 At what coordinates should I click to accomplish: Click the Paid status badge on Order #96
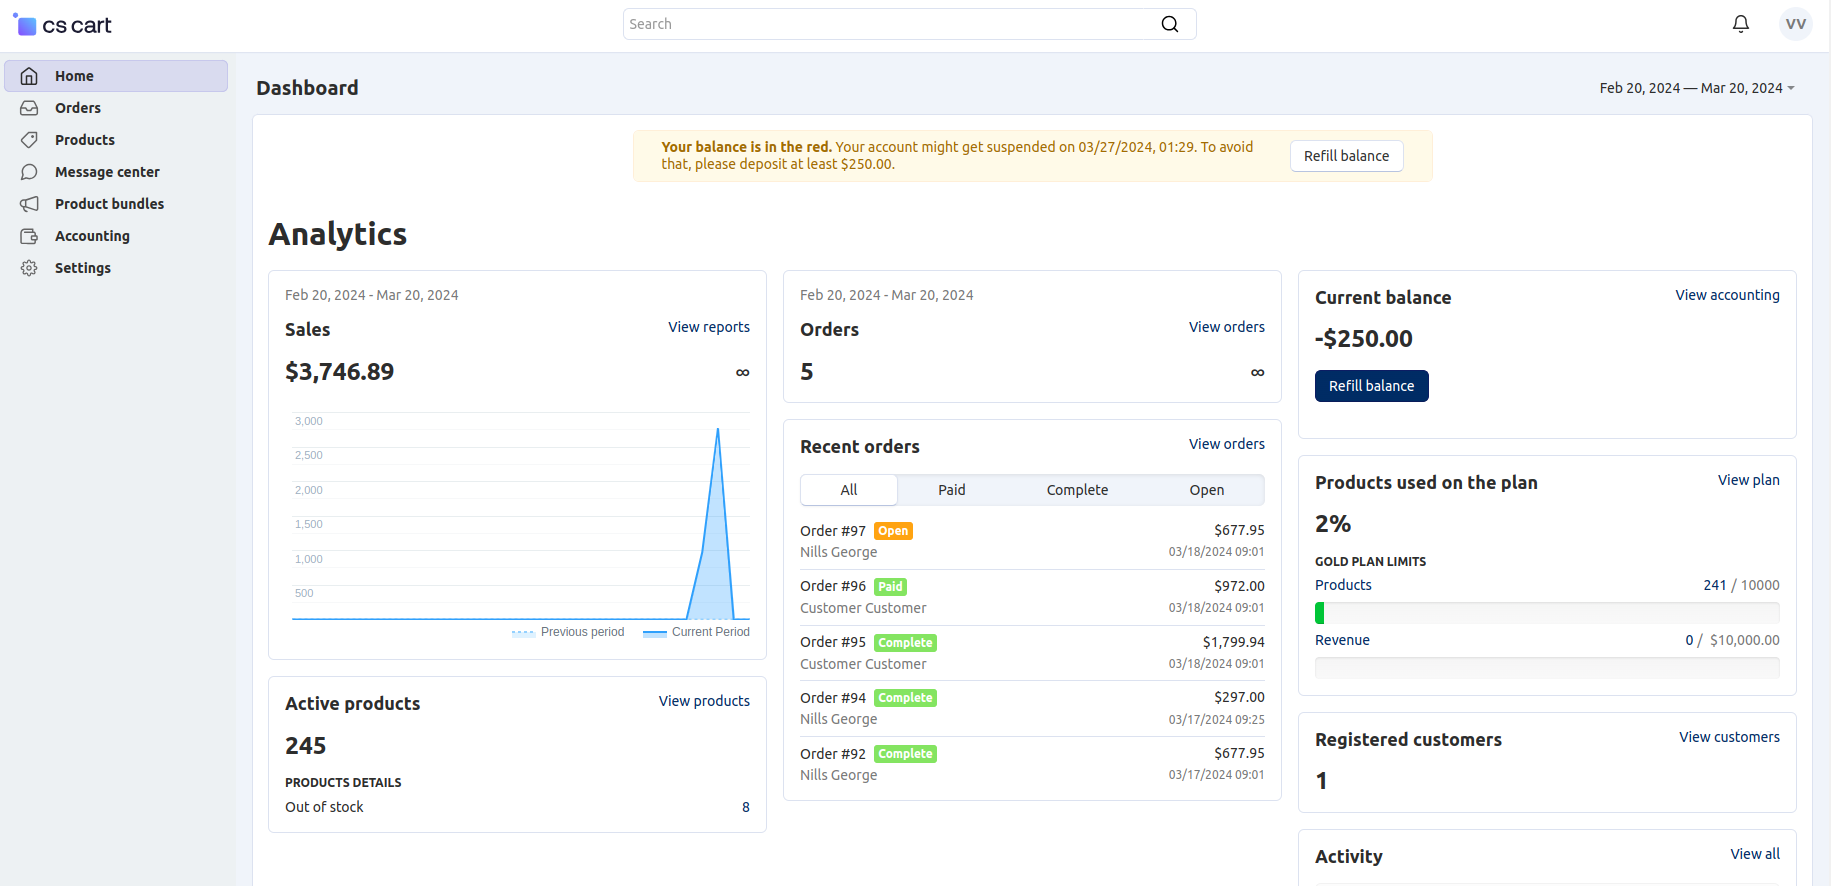[x=890, y=587]
